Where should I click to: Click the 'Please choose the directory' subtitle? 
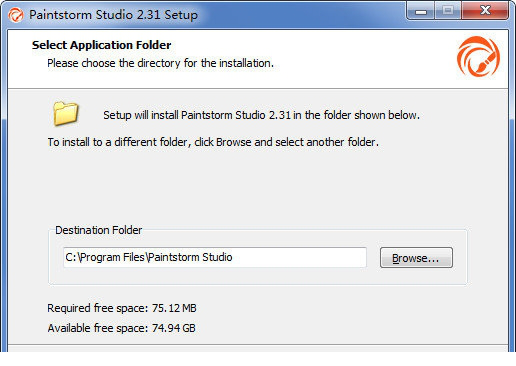coord(160,63)
